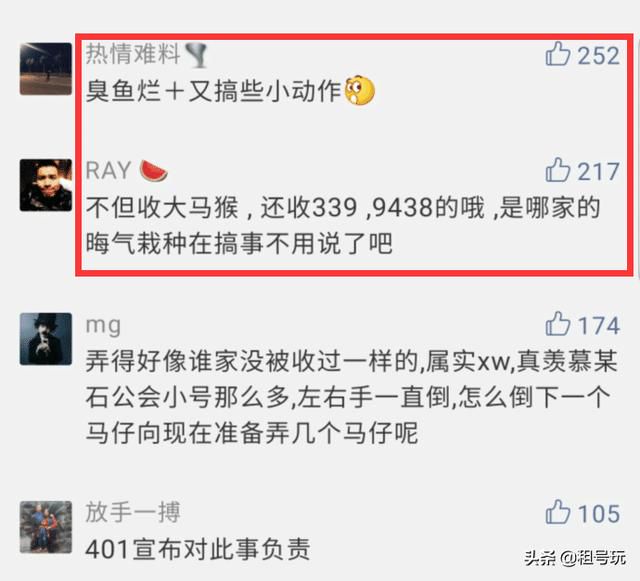640x581 pixels.
Task: Tap thumbs-up on 放手一搏's comment
Action: [558, 512]
